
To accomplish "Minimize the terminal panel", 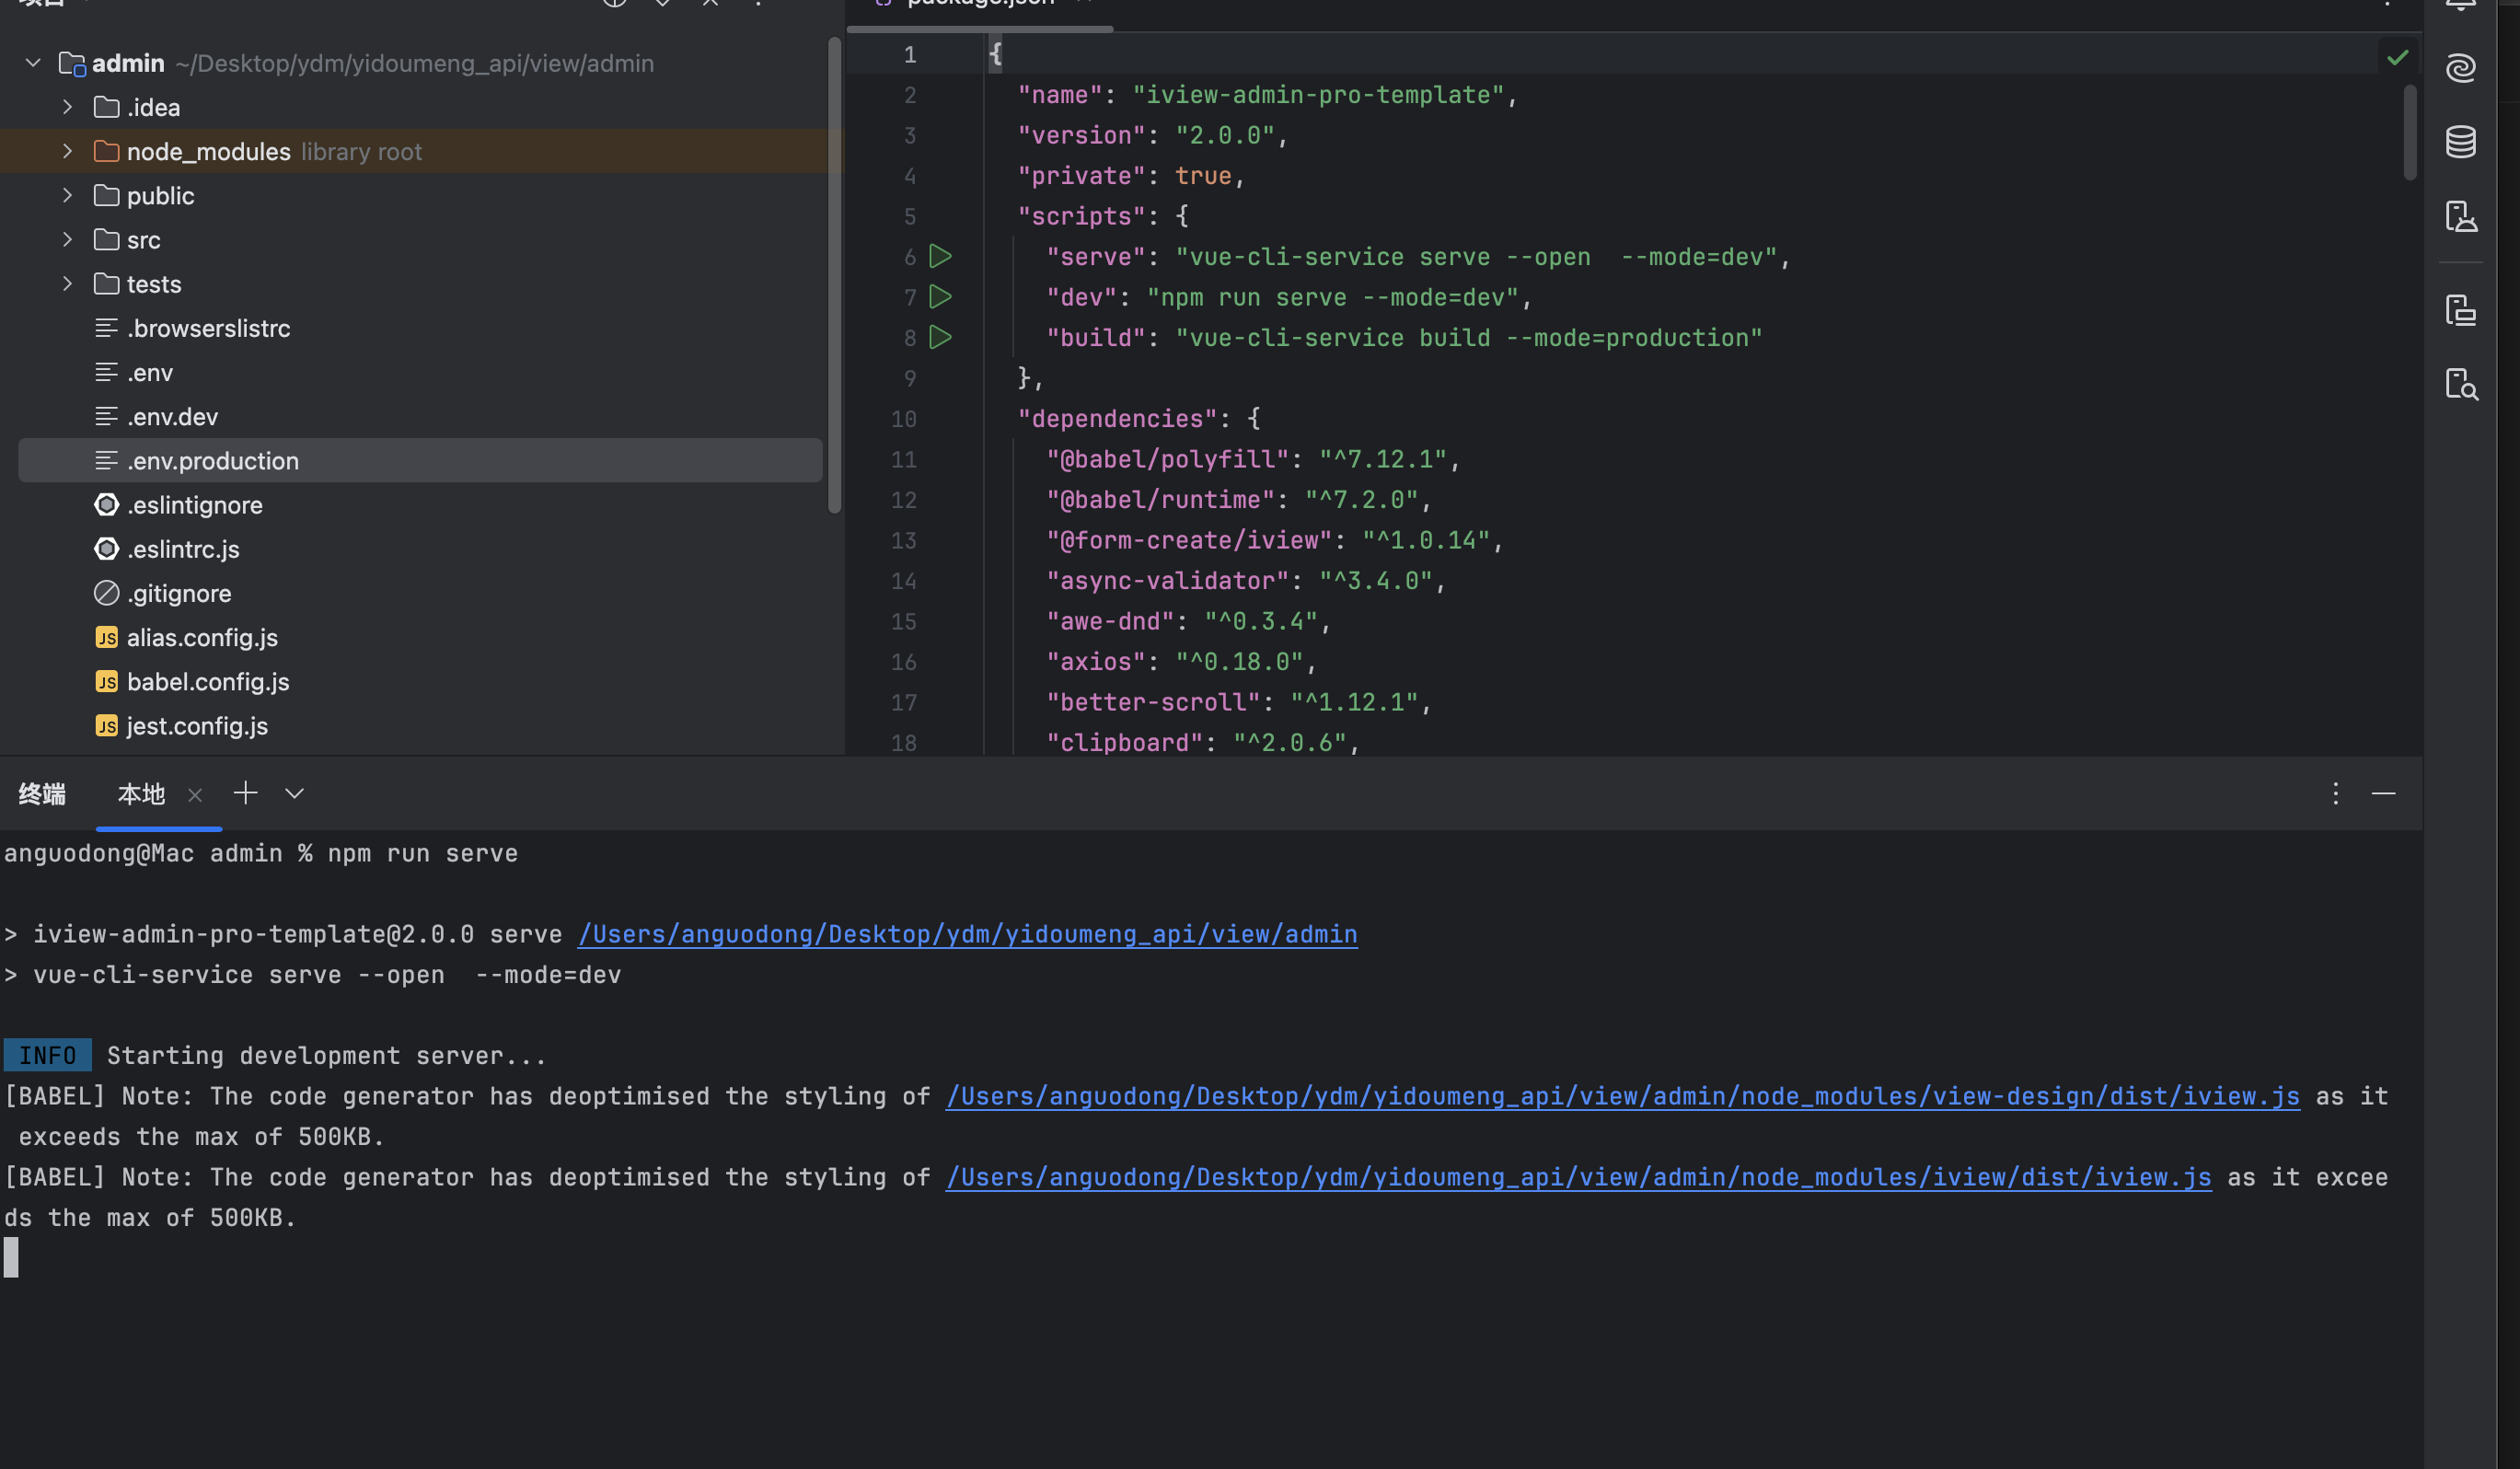I will (x=2383, y=793).
